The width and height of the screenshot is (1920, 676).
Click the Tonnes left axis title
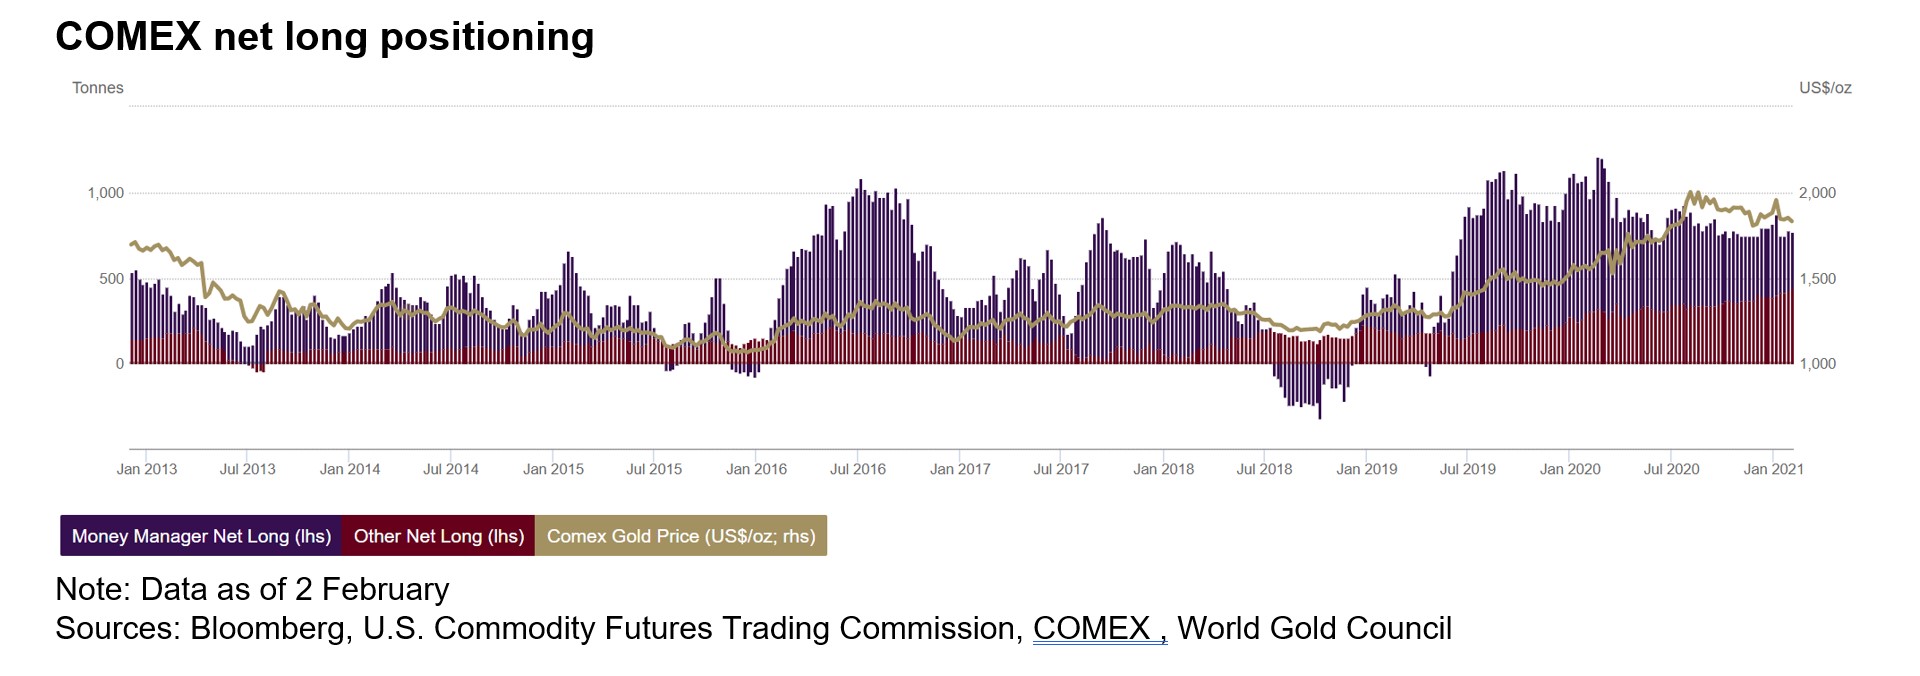click(98, 88)
